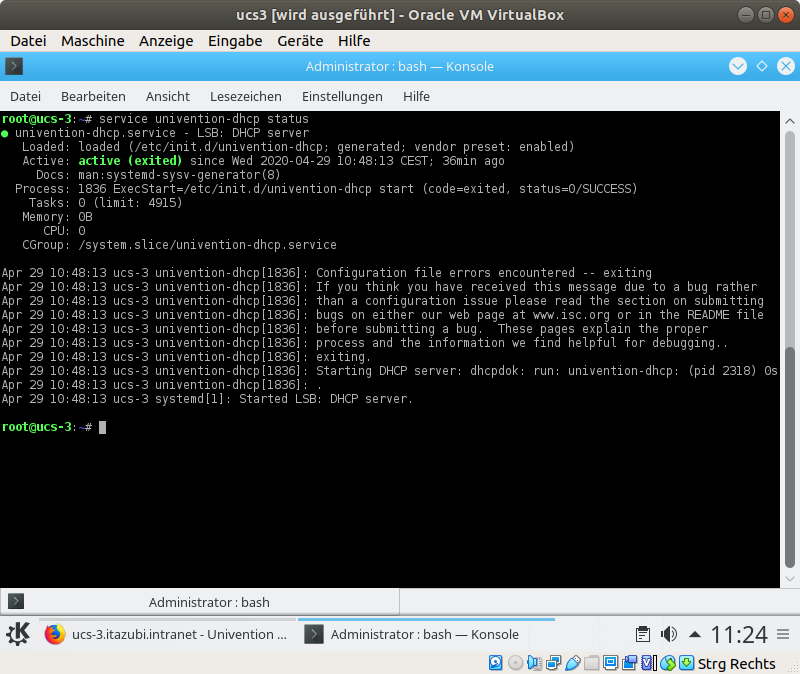Screen dimensions: 800x674
Task: Open clipboard tray icon in KDE panel
Action: 643,634
